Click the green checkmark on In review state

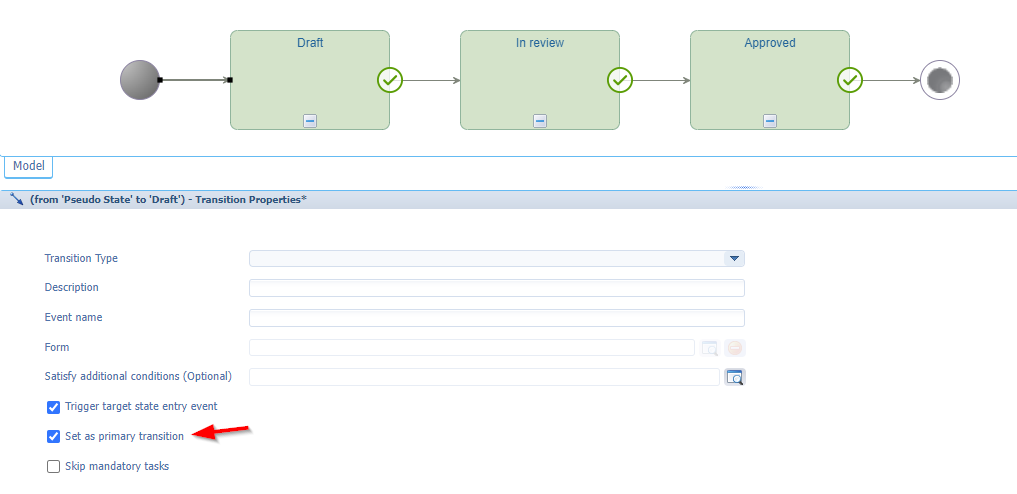pos(620,80)
